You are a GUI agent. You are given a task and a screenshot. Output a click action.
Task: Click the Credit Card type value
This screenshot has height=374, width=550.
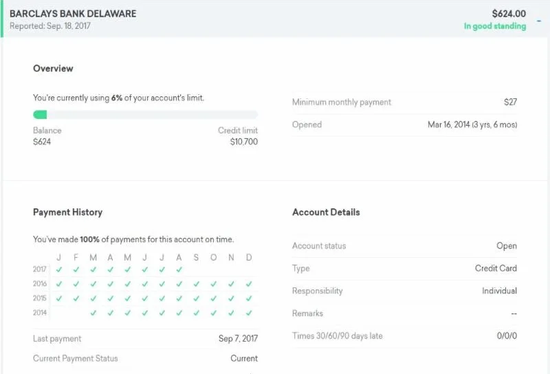[x=496, y=268]
